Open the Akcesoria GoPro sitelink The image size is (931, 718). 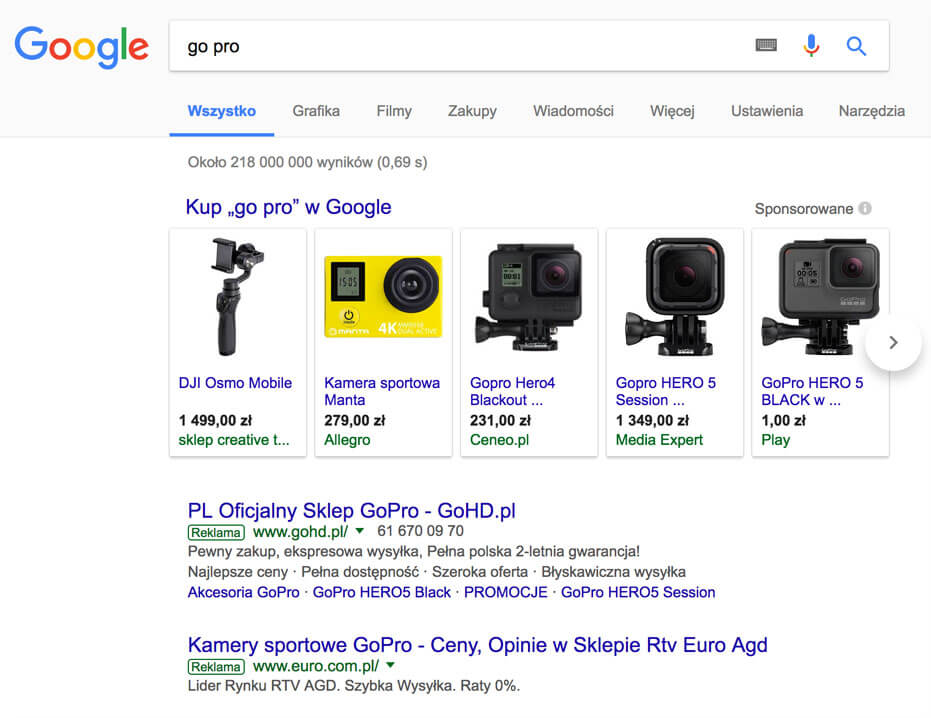(243, 592)
